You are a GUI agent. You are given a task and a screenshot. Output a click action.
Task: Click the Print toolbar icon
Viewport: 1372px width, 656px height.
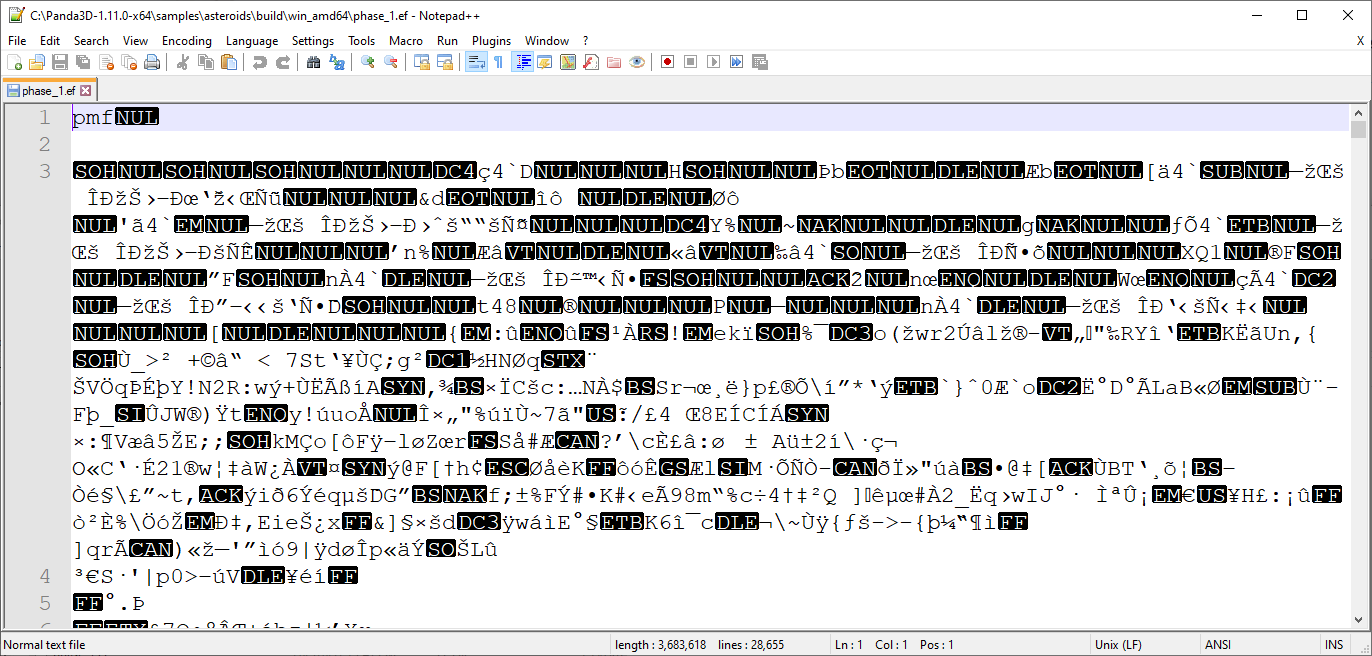coord(152,62)
